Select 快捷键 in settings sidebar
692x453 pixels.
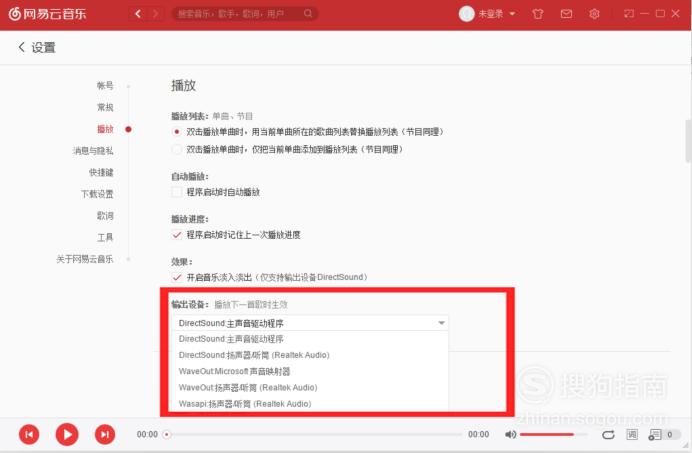pyautogui.click(x=101, y=172)
